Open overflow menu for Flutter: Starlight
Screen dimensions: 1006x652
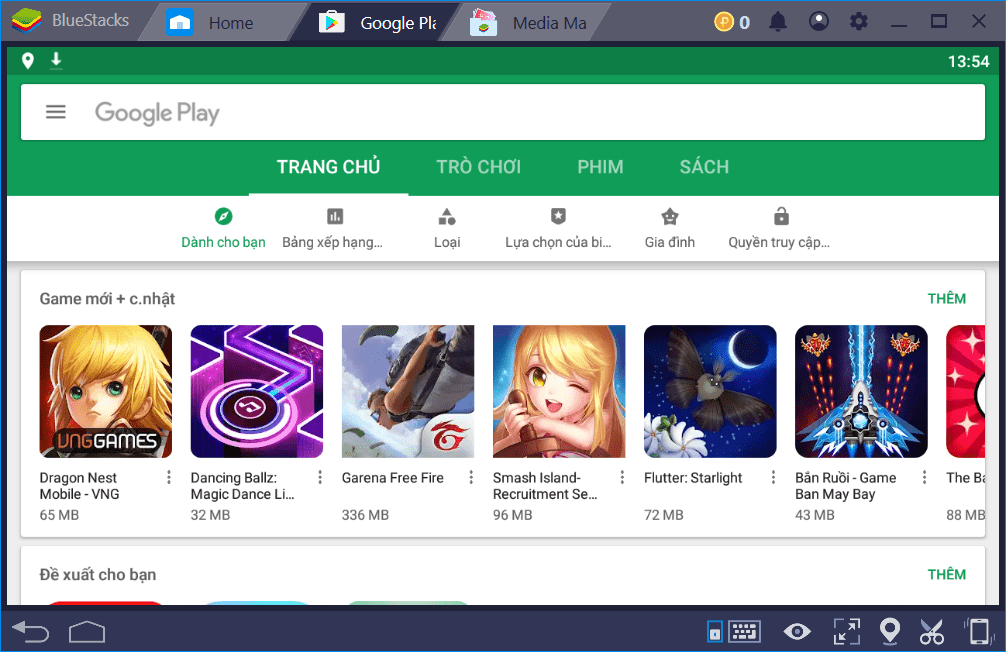(773, 477)
